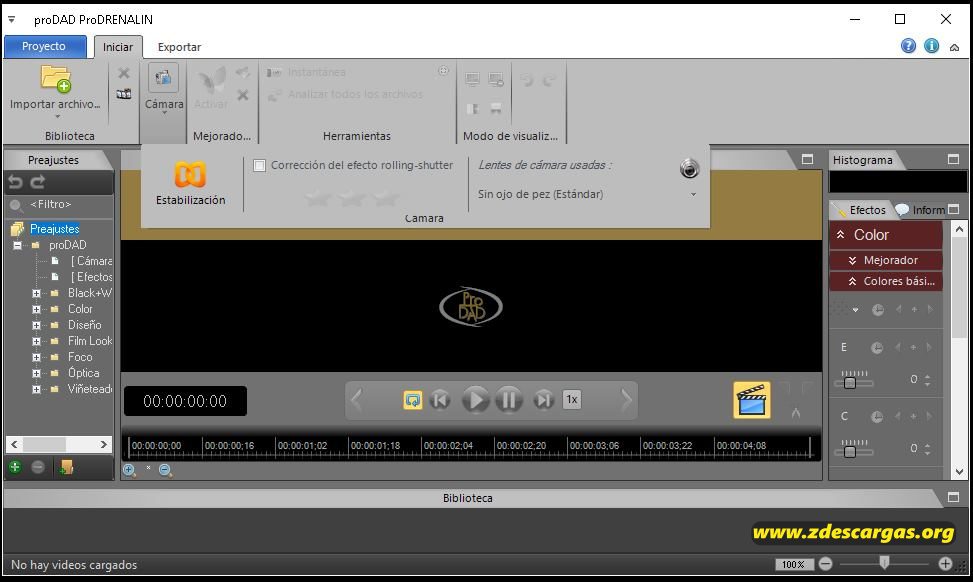Switch to the Iniciar ribbon tab
The image size is (973, 582).
point(118,47)
